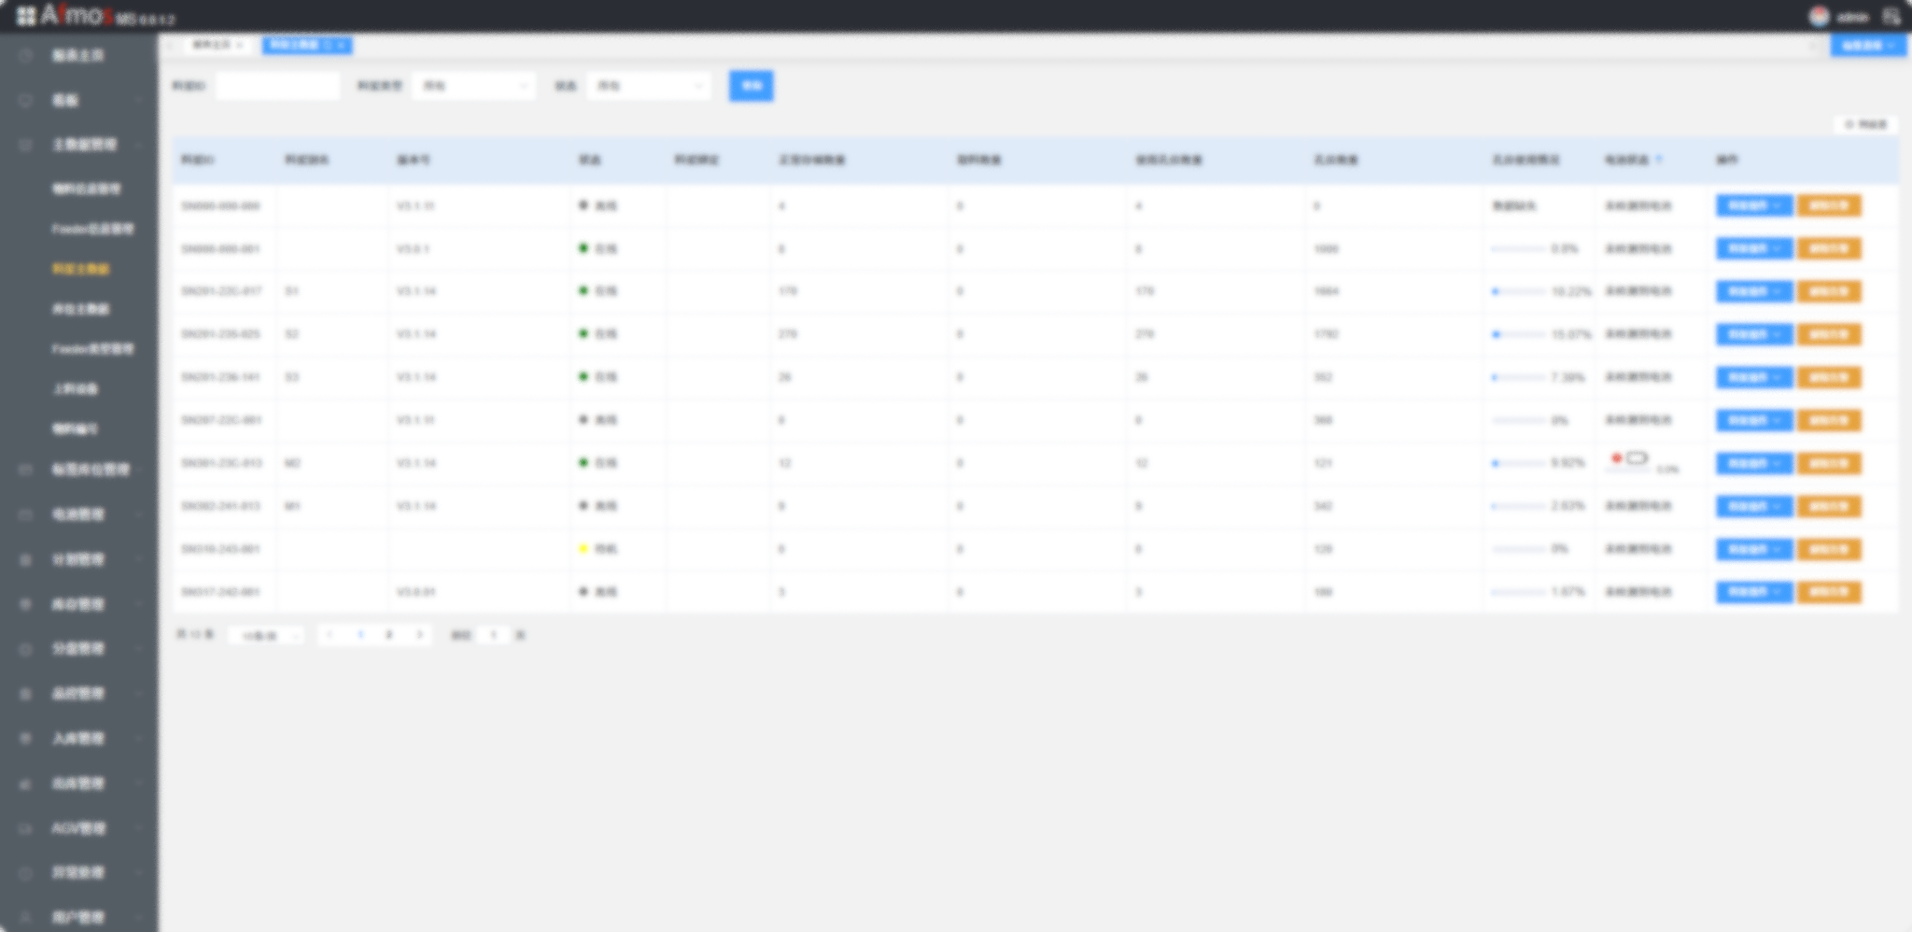
Task: Click the orange button in first table row
Action: (1829, 206)
